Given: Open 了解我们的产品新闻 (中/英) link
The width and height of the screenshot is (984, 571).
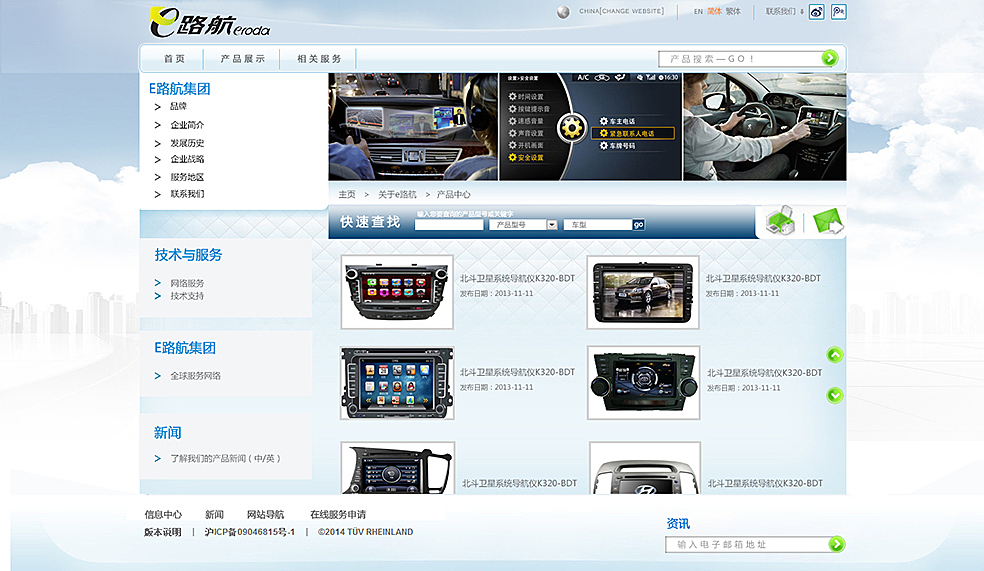Looking at the screenshot, I should coord(225,459).
